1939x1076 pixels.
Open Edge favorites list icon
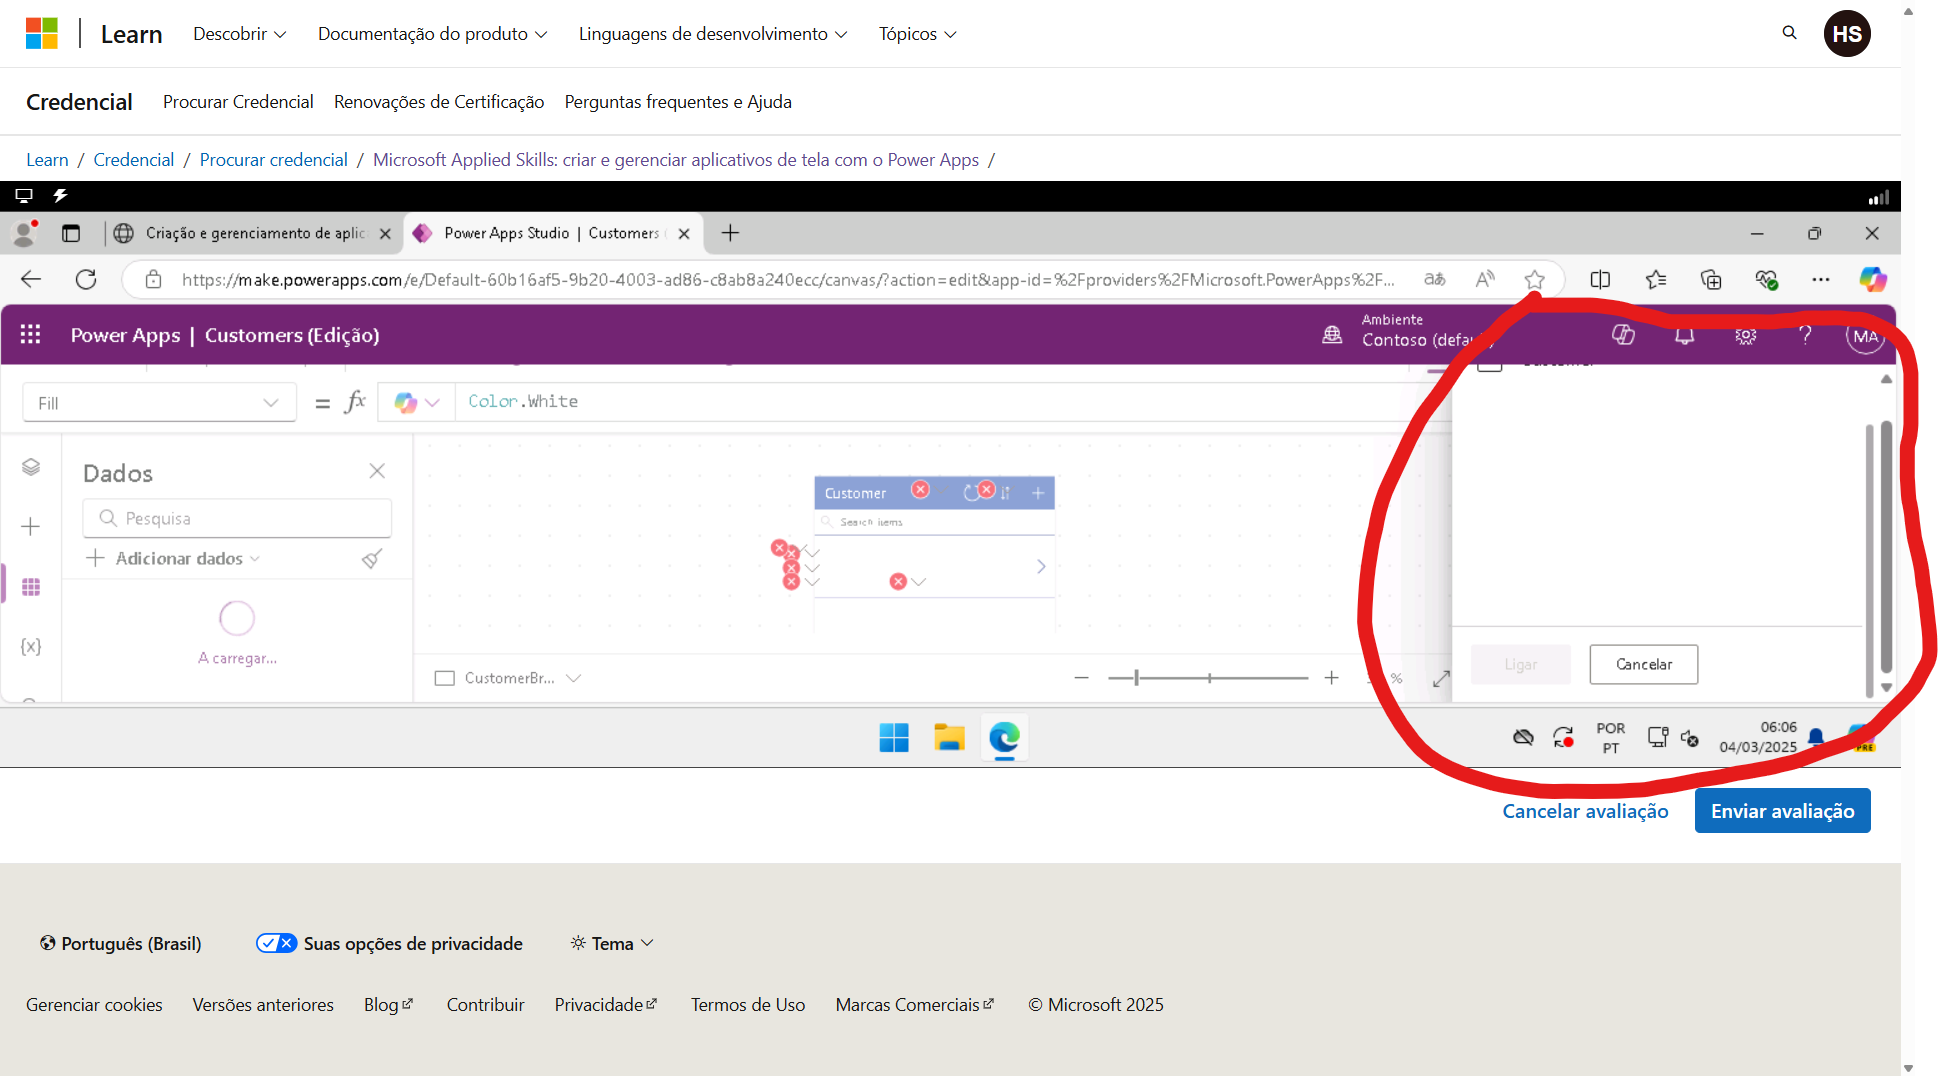click(1656, 280)
